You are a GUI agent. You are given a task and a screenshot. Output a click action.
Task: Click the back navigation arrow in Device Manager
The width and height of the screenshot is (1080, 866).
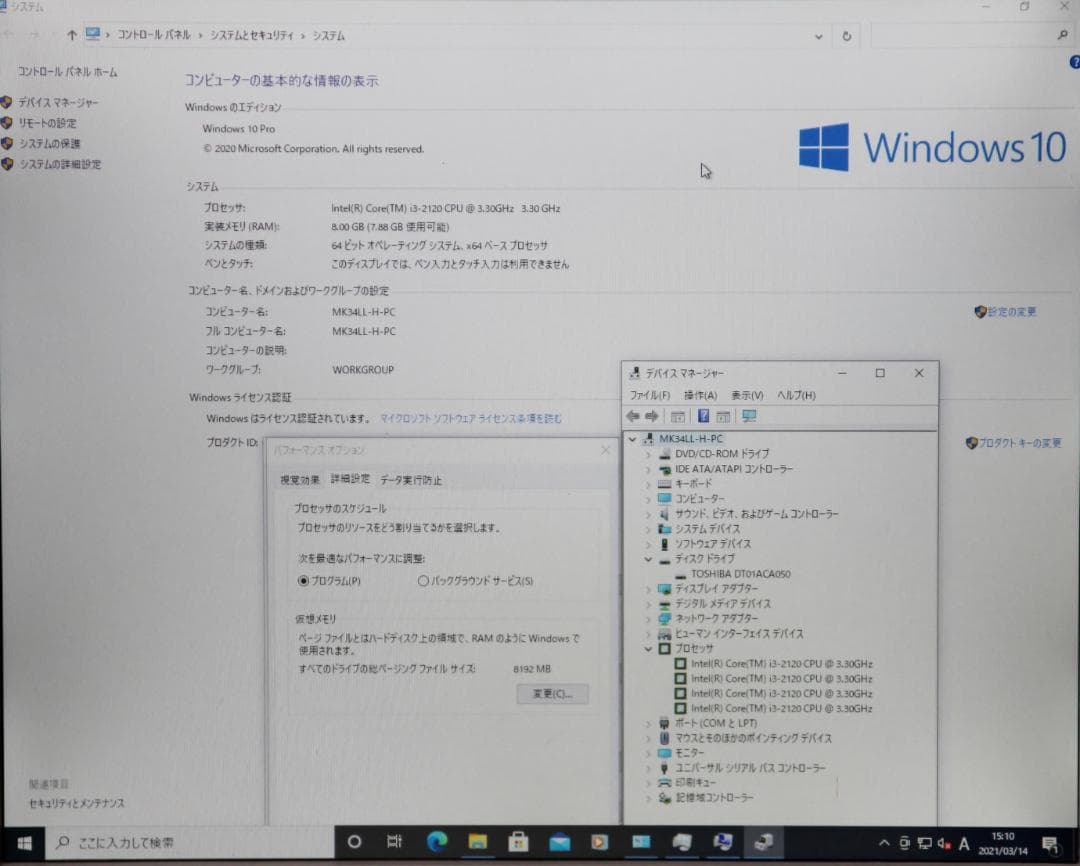630,416
